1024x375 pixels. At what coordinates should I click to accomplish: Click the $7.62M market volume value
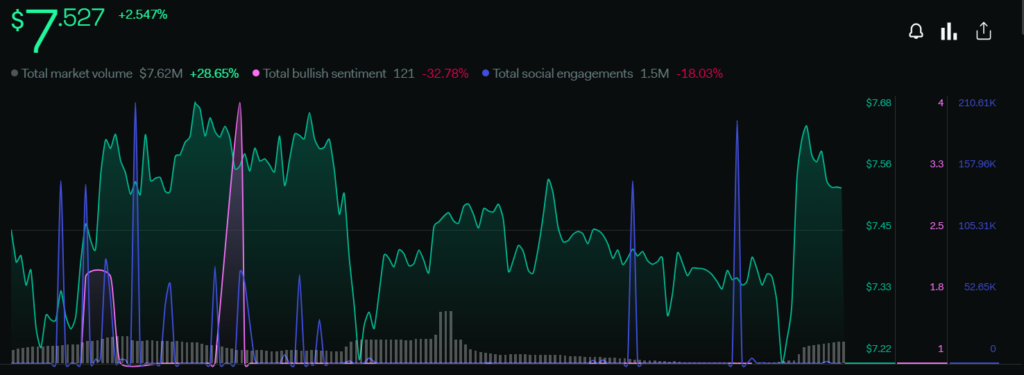[x=161, y=74]
